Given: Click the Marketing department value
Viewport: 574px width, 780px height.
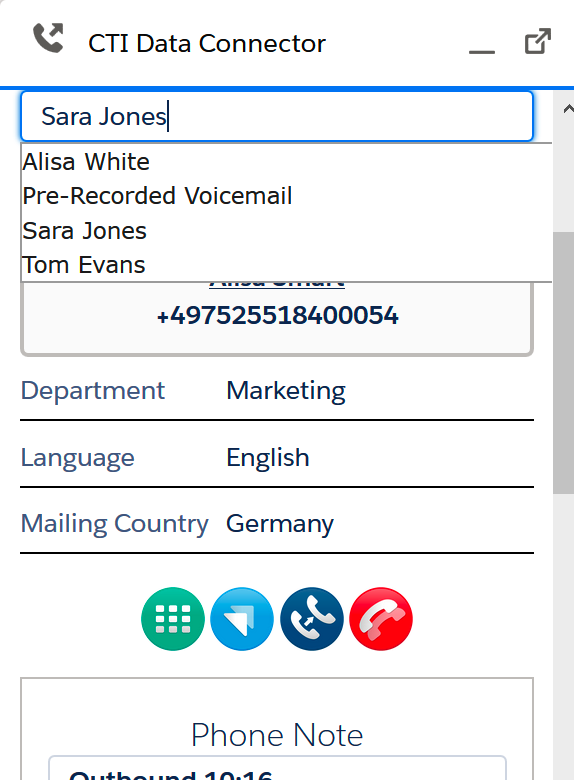Looking at the screenshot, I should click(x=286, y=391).
